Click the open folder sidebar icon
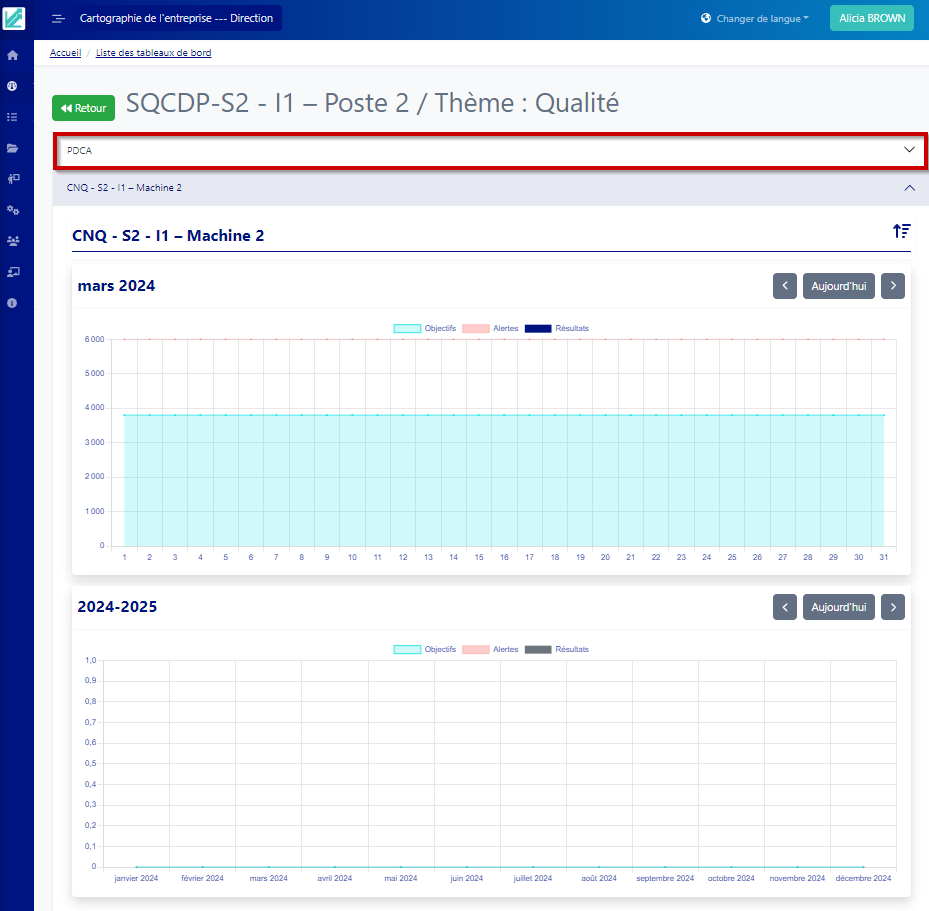Image resolution: width=929 pixels, height=911 pixels. coord(13,148)
